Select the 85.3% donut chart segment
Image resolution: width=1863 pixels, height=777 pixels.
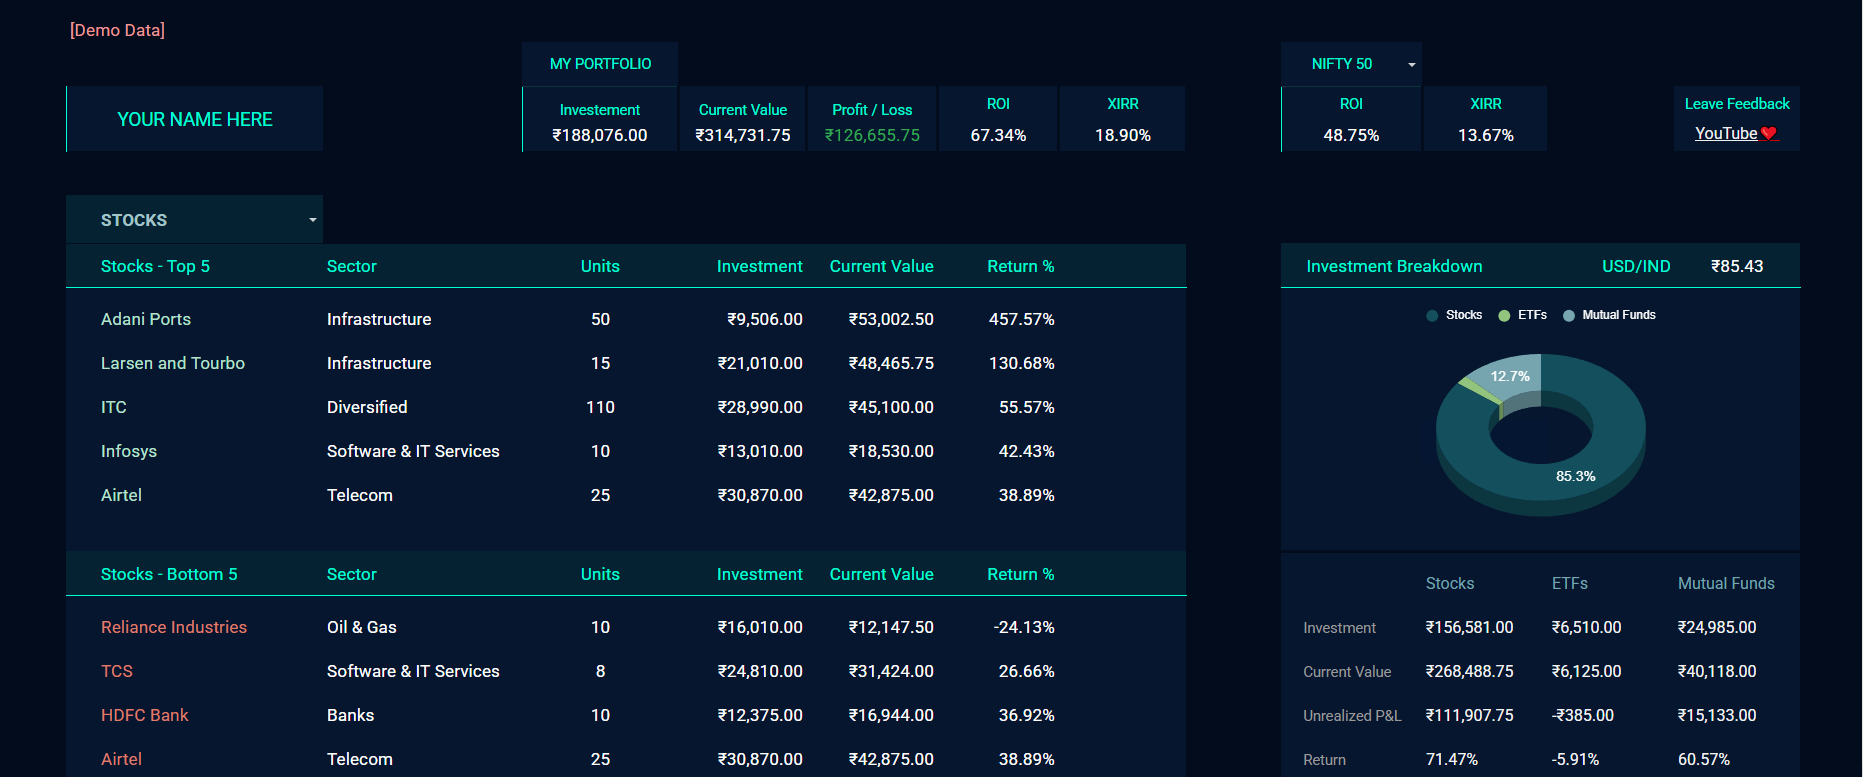click(1576, 476)
